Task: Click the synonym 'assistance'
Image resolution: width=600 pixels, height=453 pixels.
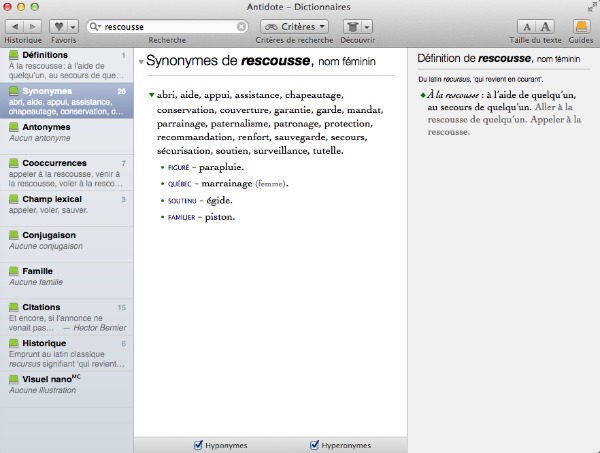Action: tap(258, 95)
